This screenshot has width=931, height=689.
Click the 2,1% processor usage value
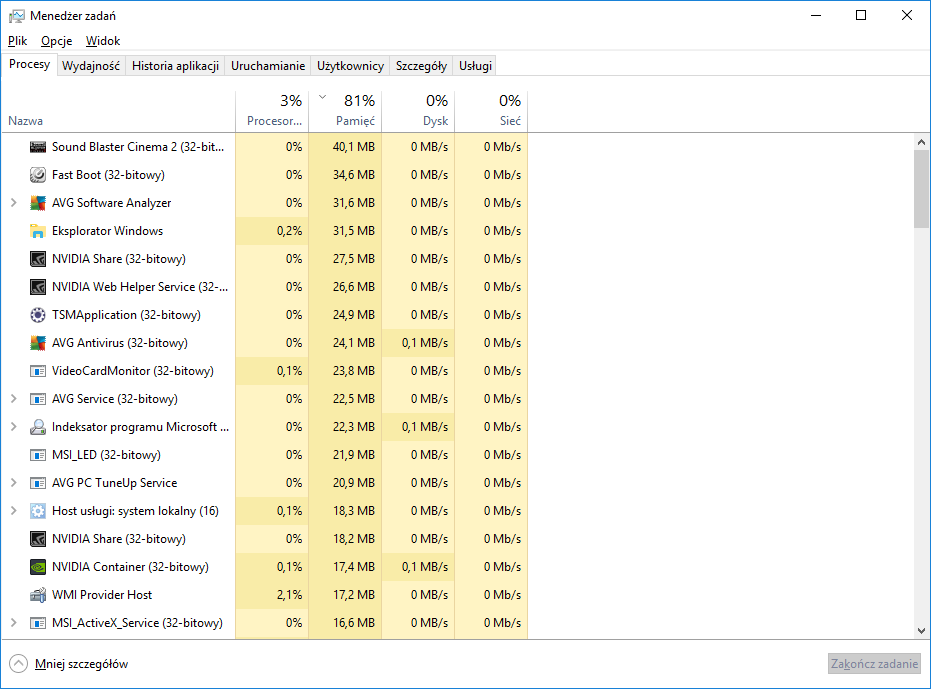click(289, 595)
